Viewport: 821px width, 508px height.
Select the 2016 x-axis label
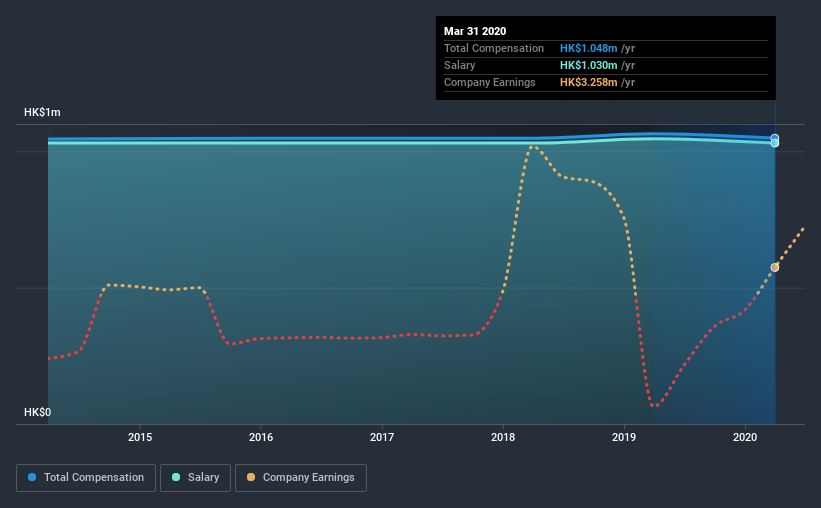[x=261, y=437]
